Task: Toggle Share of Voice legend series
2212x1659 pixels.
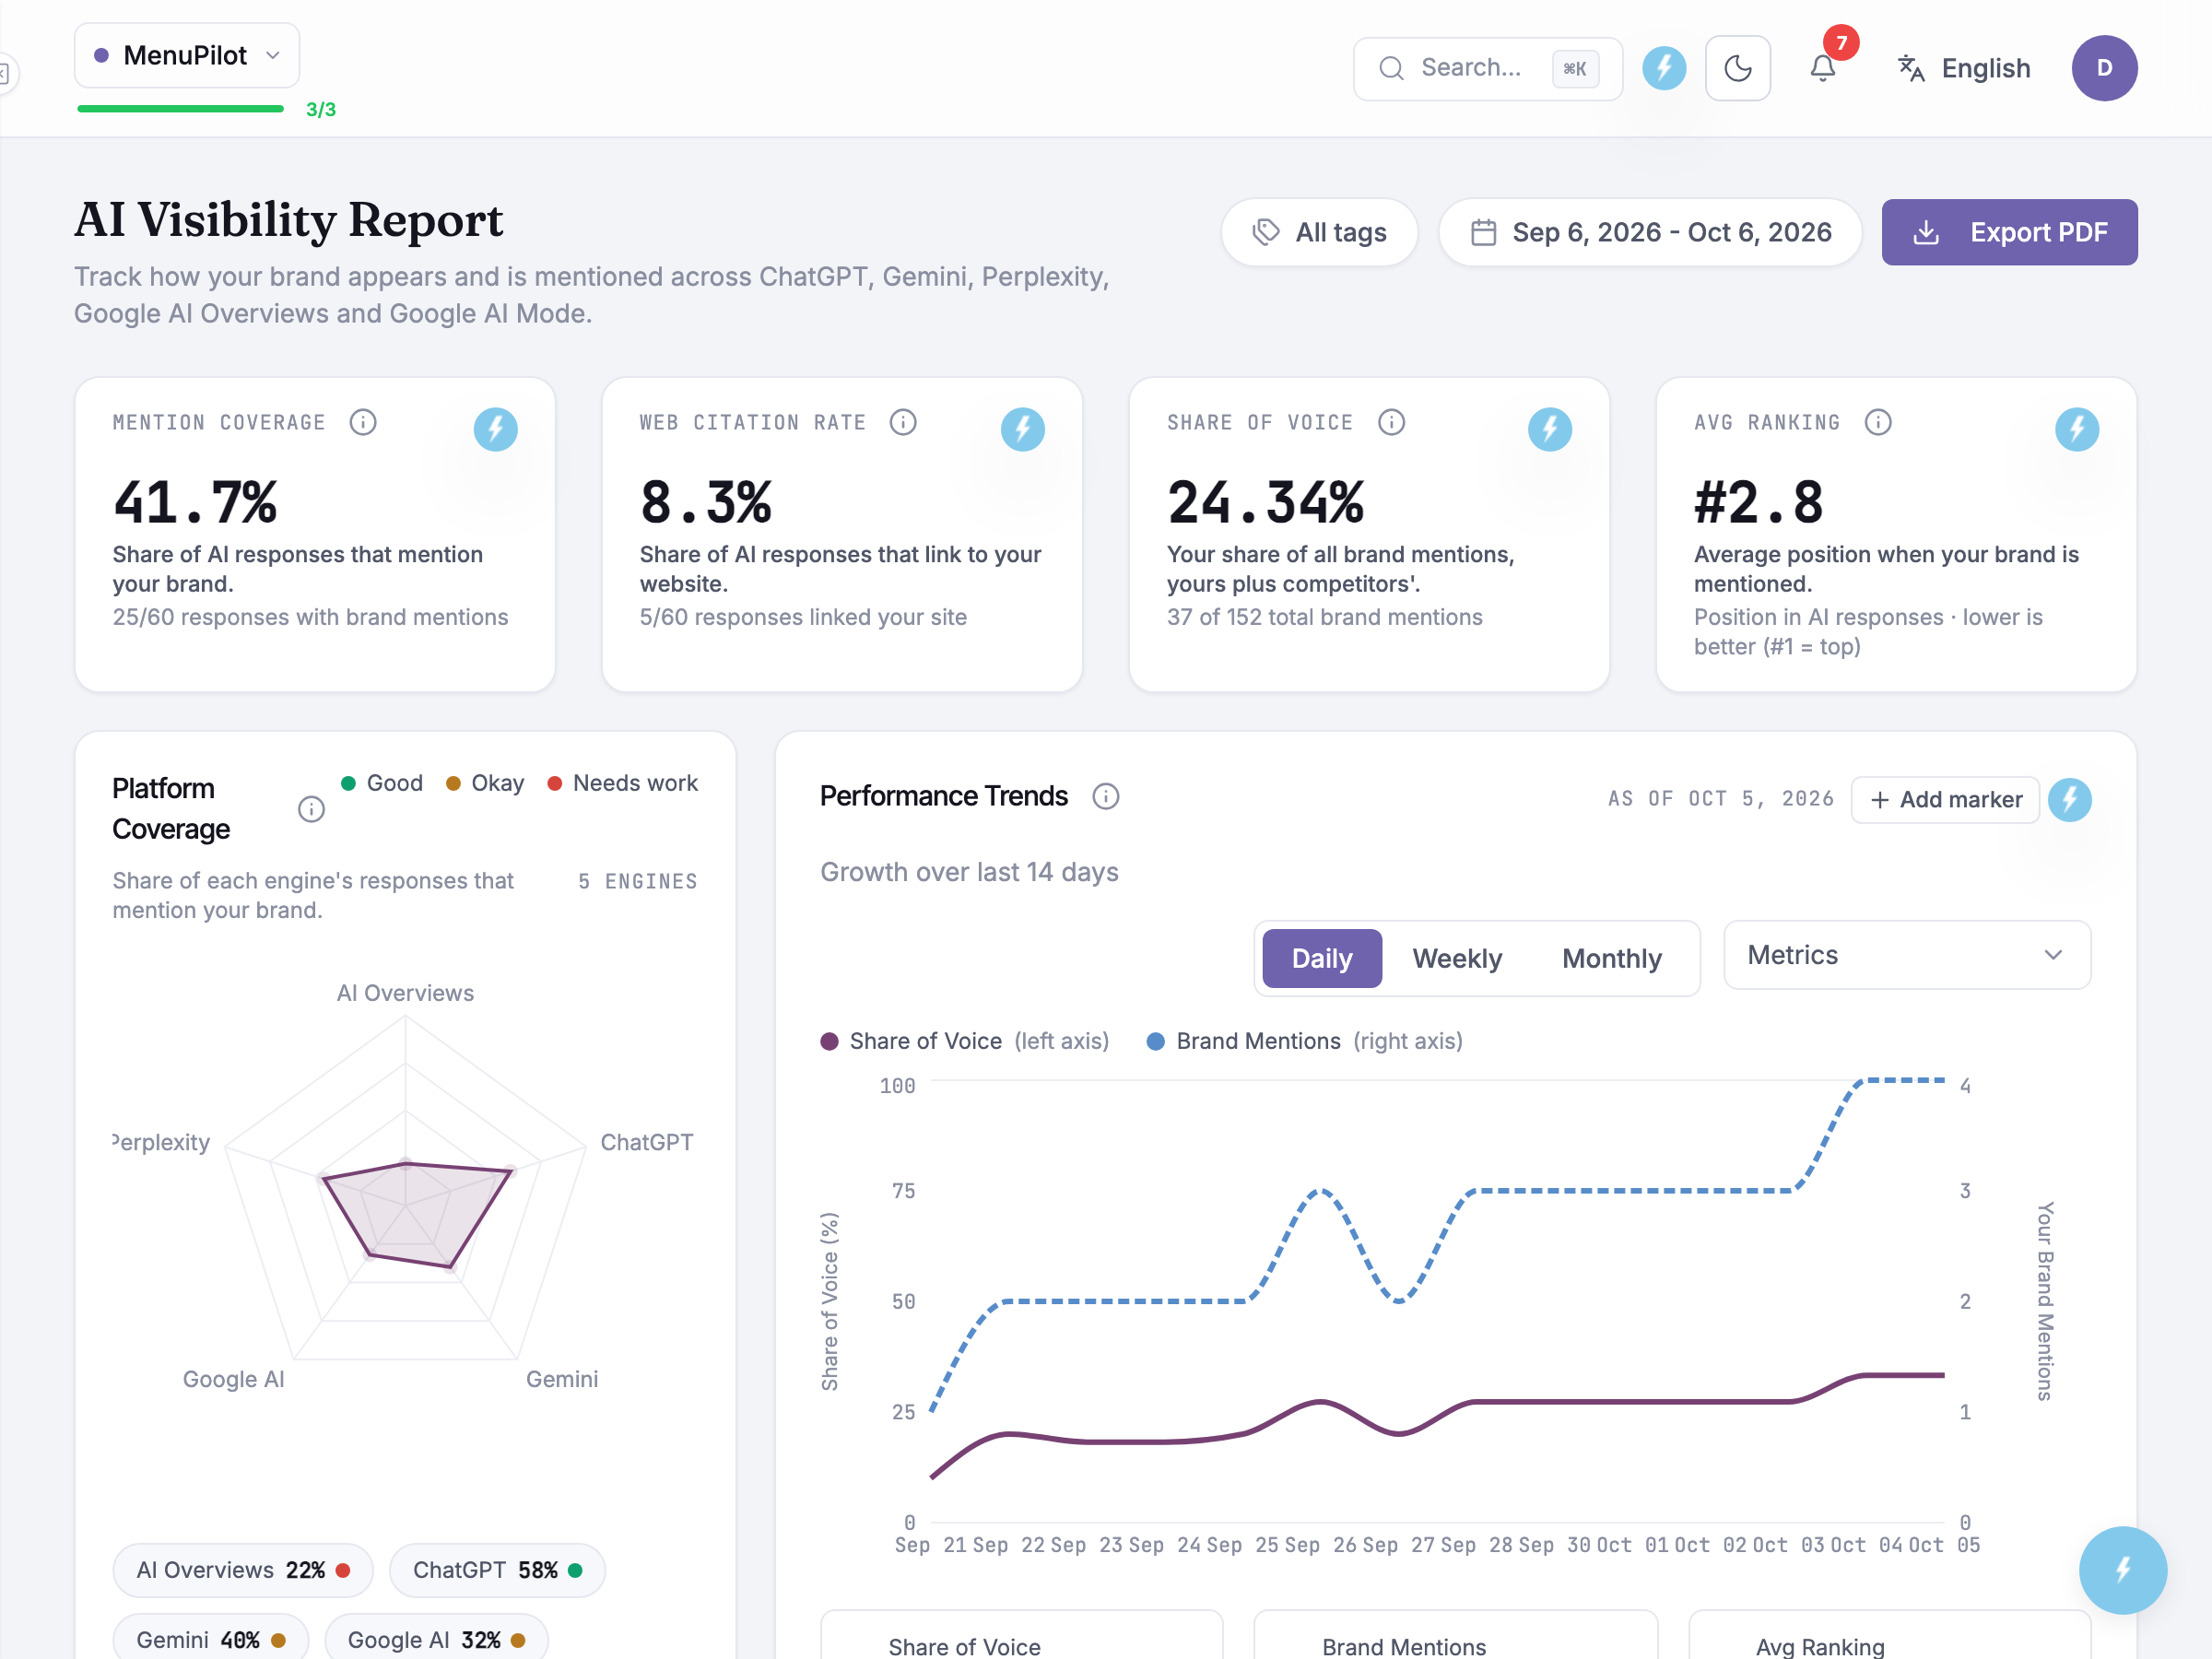Action: tap(964, 1041)
